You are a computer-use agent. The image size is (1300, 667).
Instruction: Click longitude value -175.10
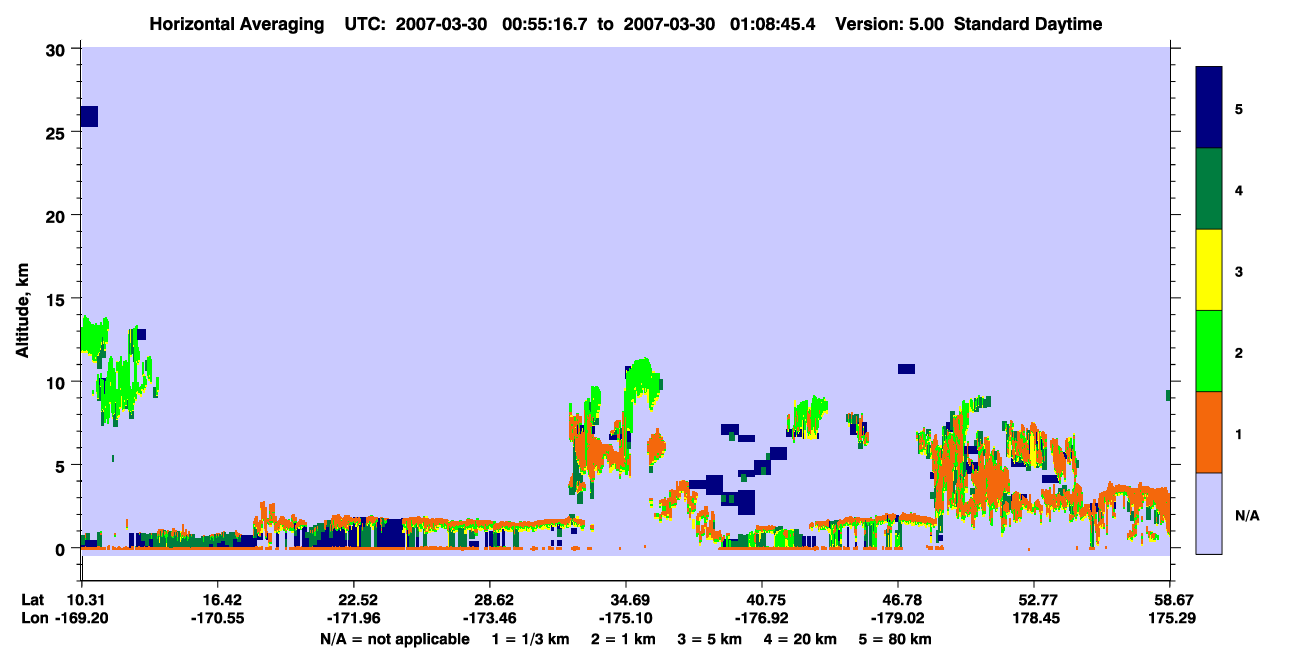pos(626,619)
